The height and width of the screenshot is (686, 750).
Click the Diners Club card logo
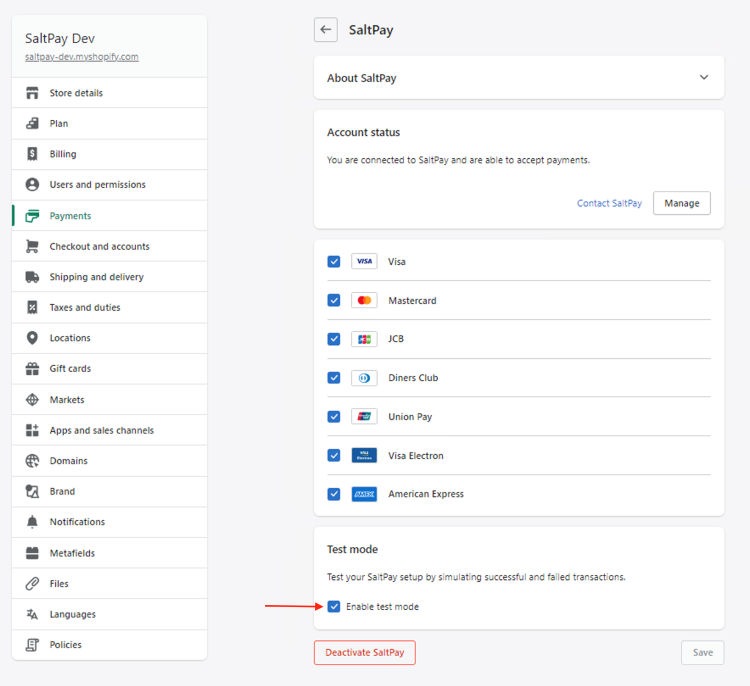point(364,378)
